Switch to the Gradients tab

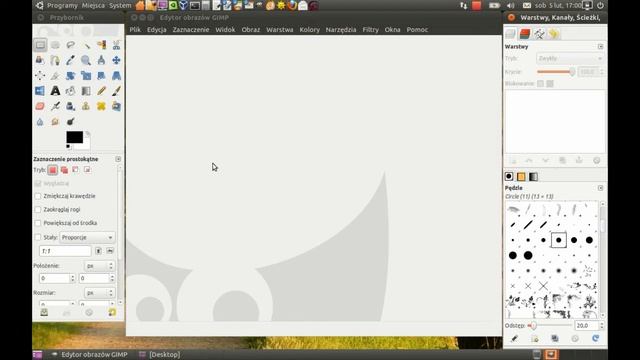(x=533, y=176)
